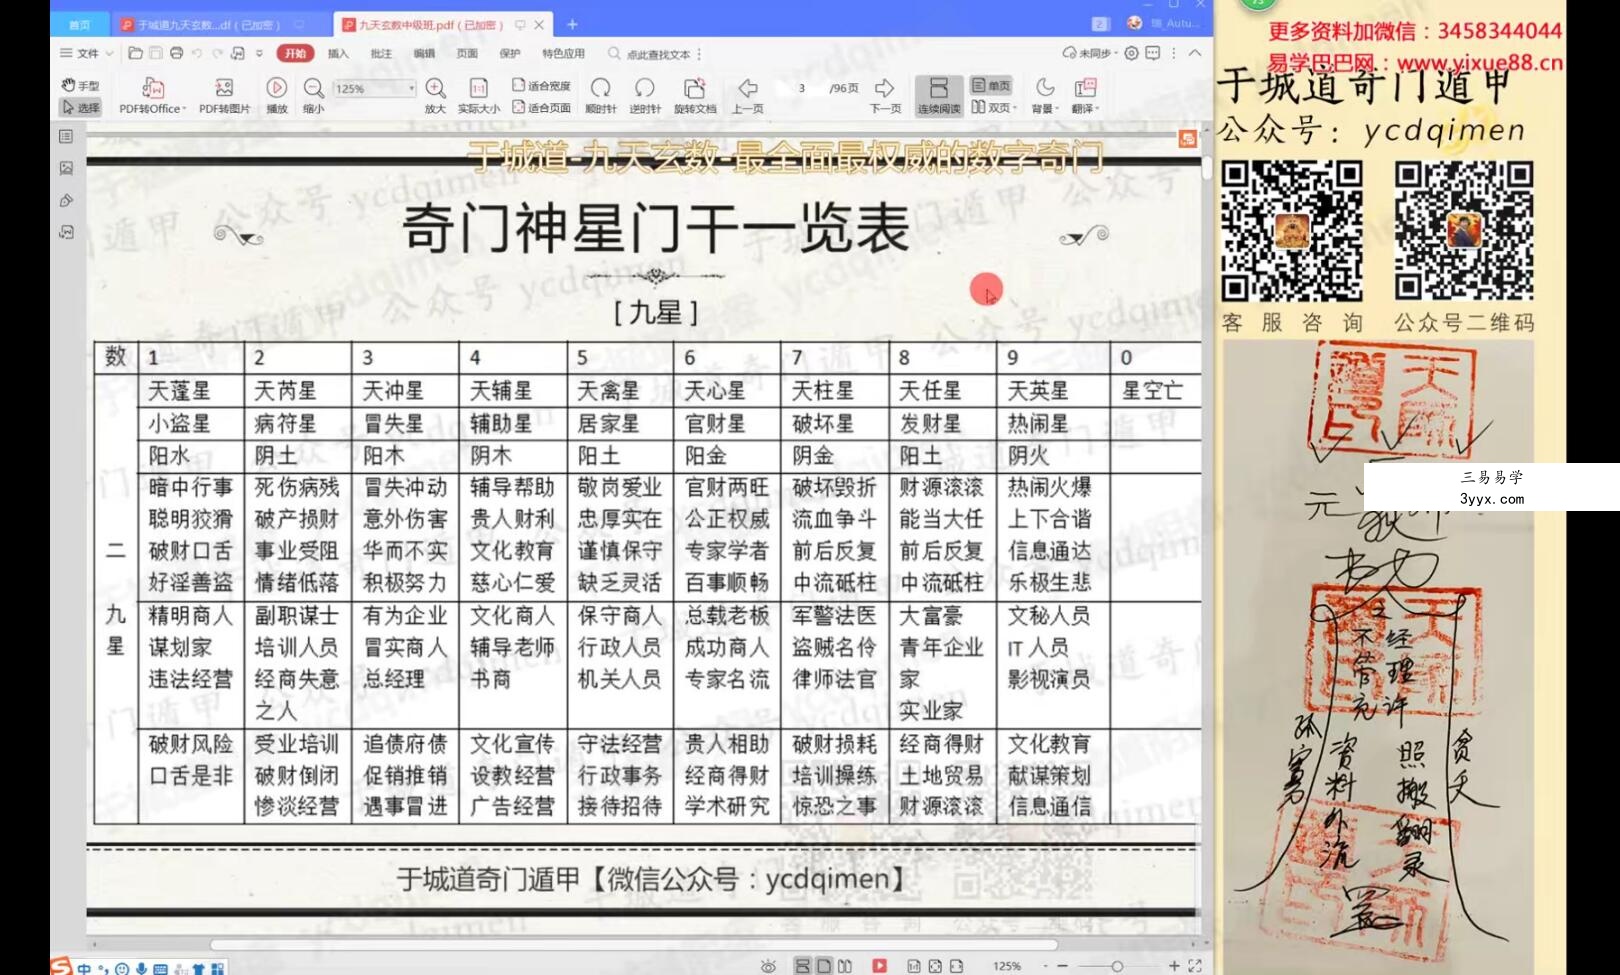Open the image panel icon in left sidebar
Image resolution: width=1620 pixels, height=975 pixels.
(x=66, y=169)
